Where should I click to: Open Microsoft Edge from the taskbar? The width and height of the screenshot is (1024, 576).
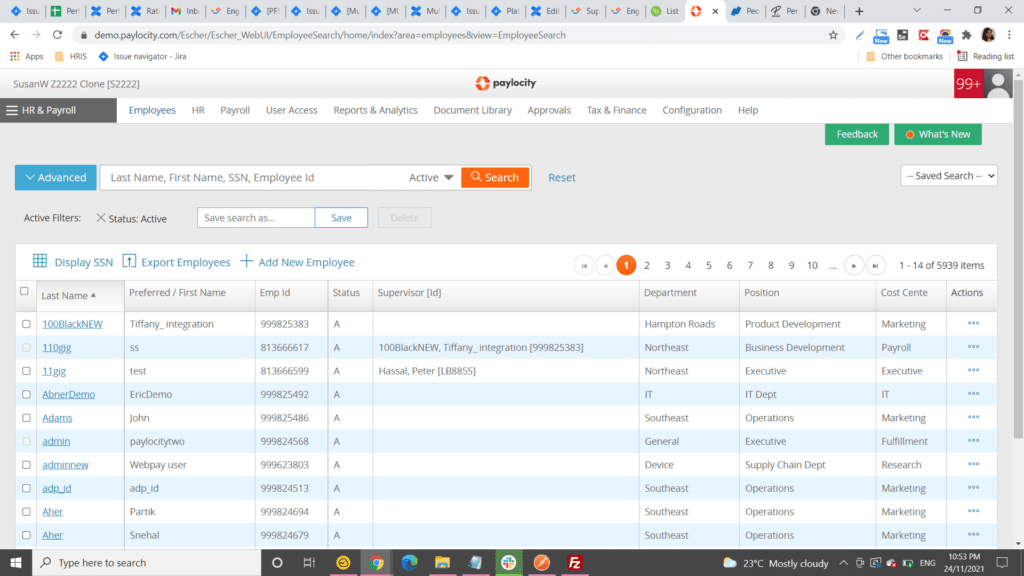coord(409,562)
